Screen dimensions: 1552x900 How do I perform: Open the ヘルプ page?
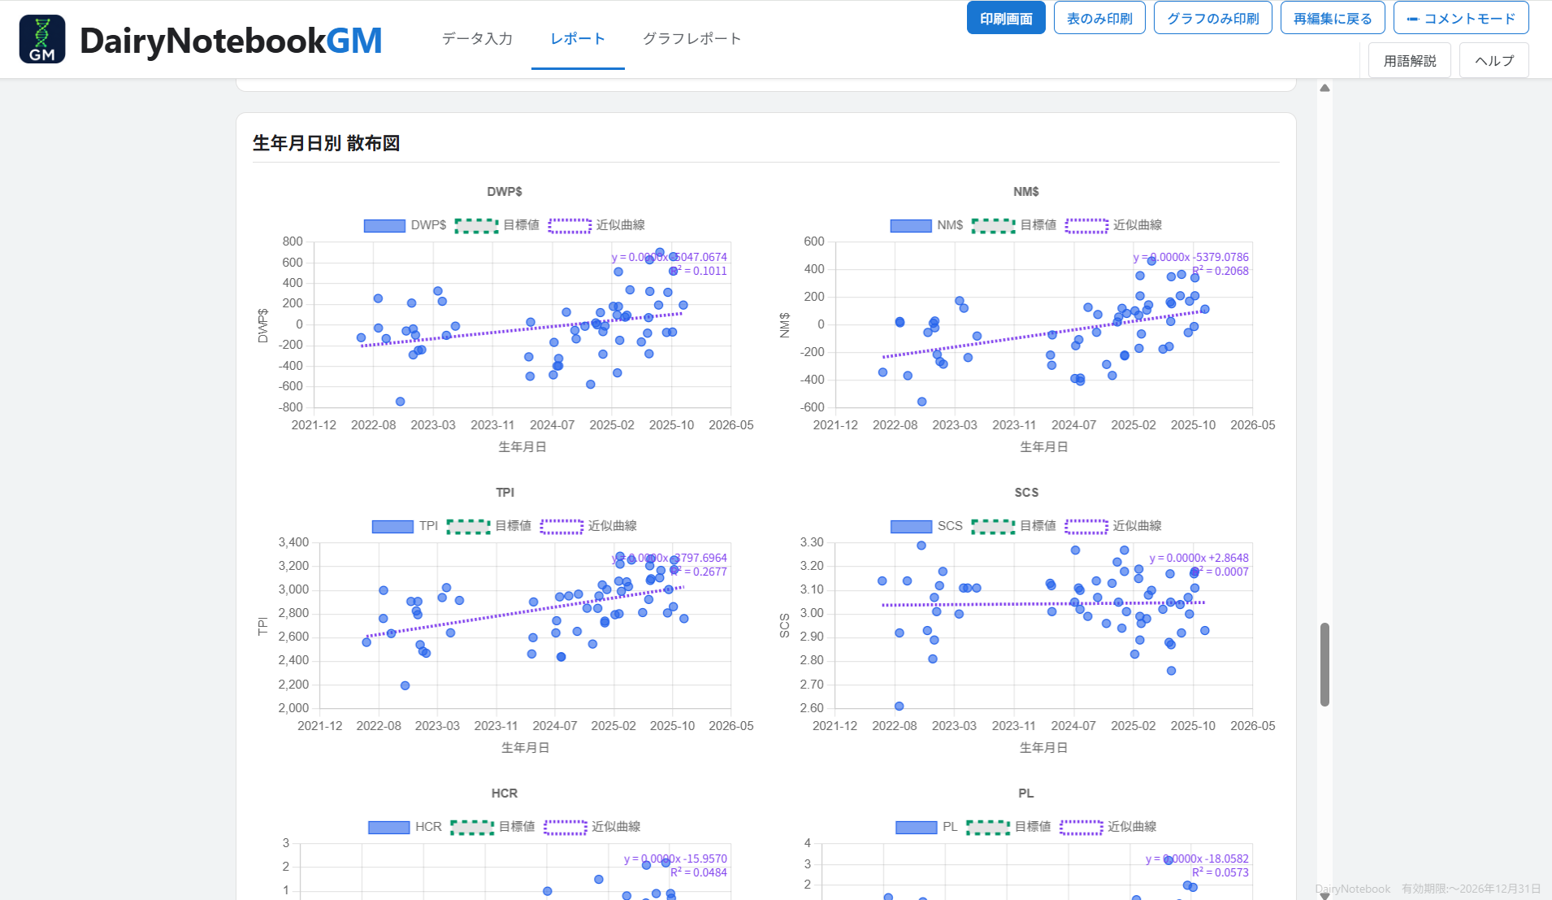(x=1494, y=61)
